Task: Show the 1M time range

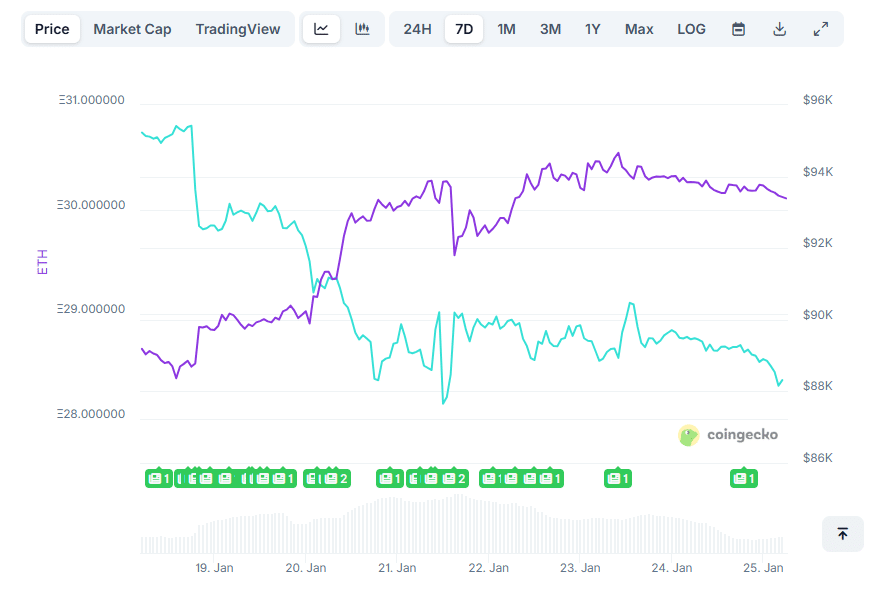Action: point(507,29)
